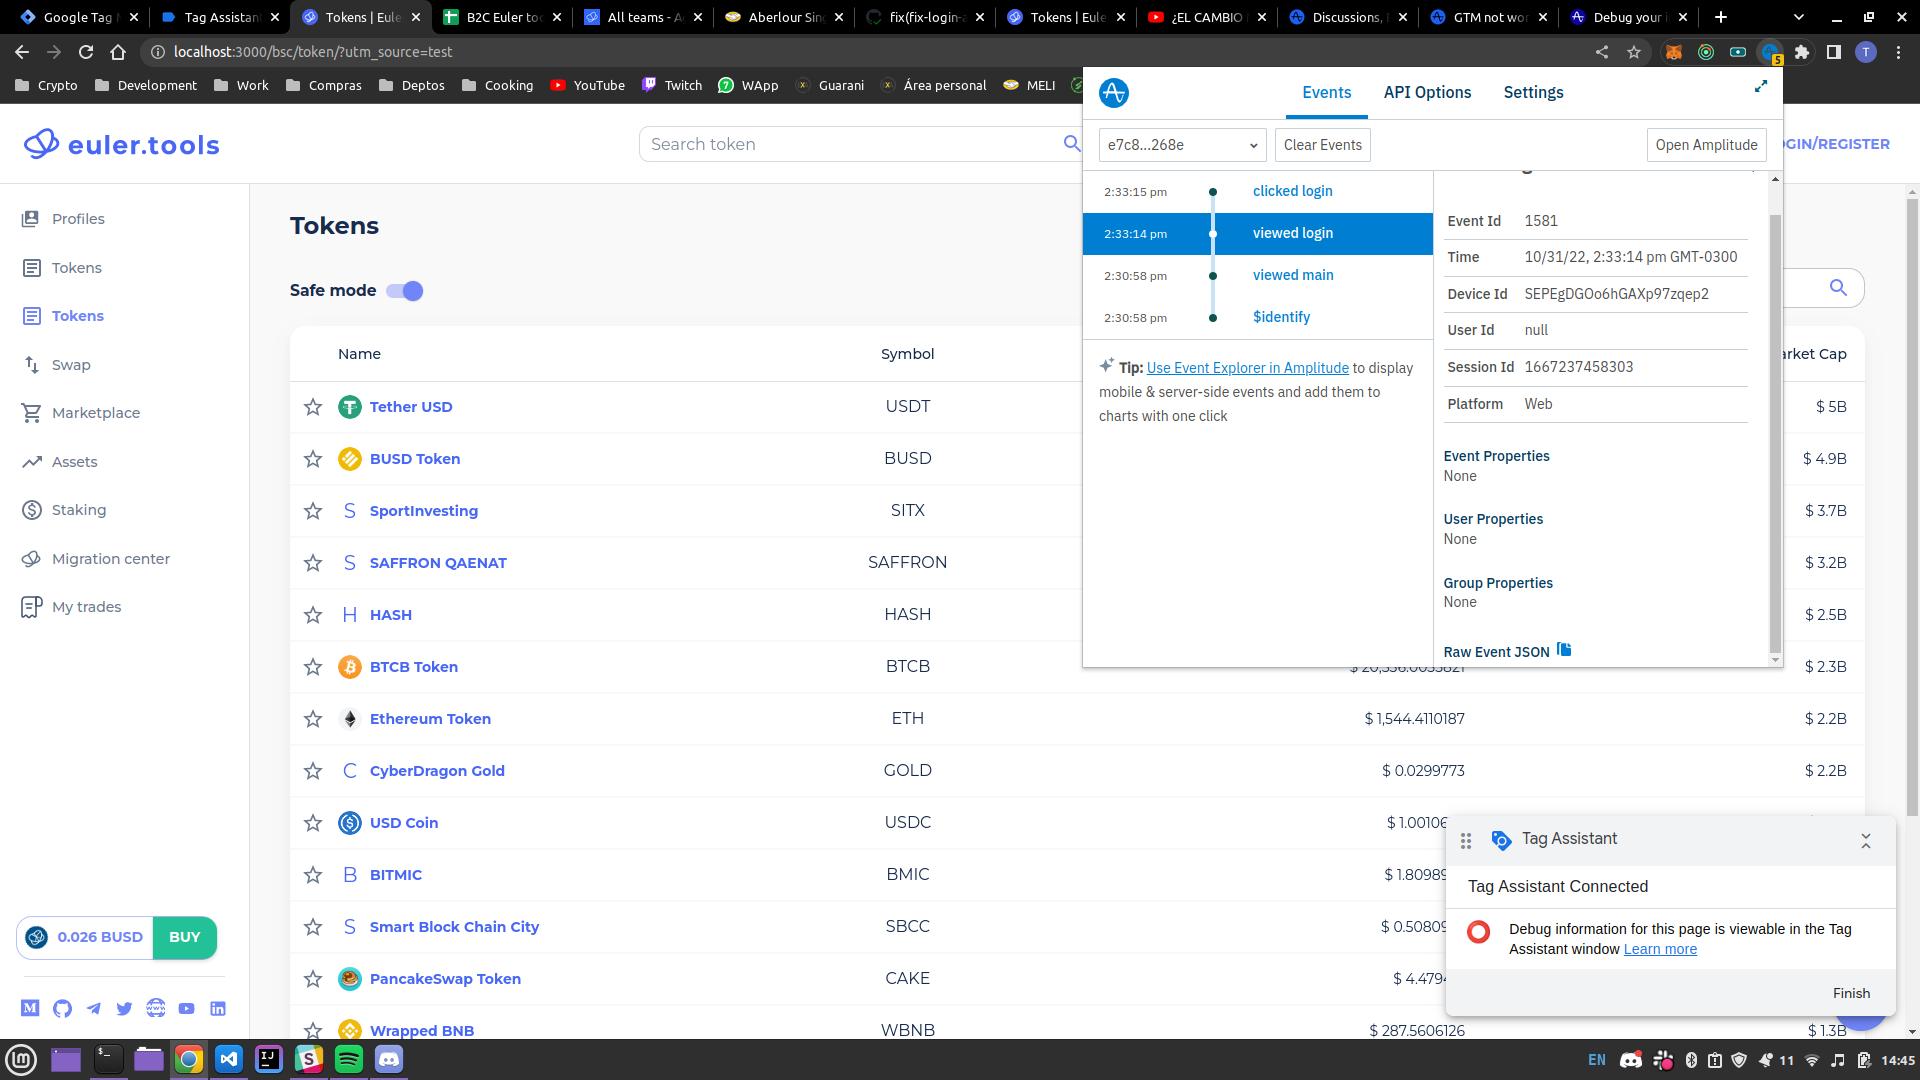The height and width of the screenshot is (1080, 1920).
Task: Click the Staking sidebar icon
Action: tap(32, 510)
